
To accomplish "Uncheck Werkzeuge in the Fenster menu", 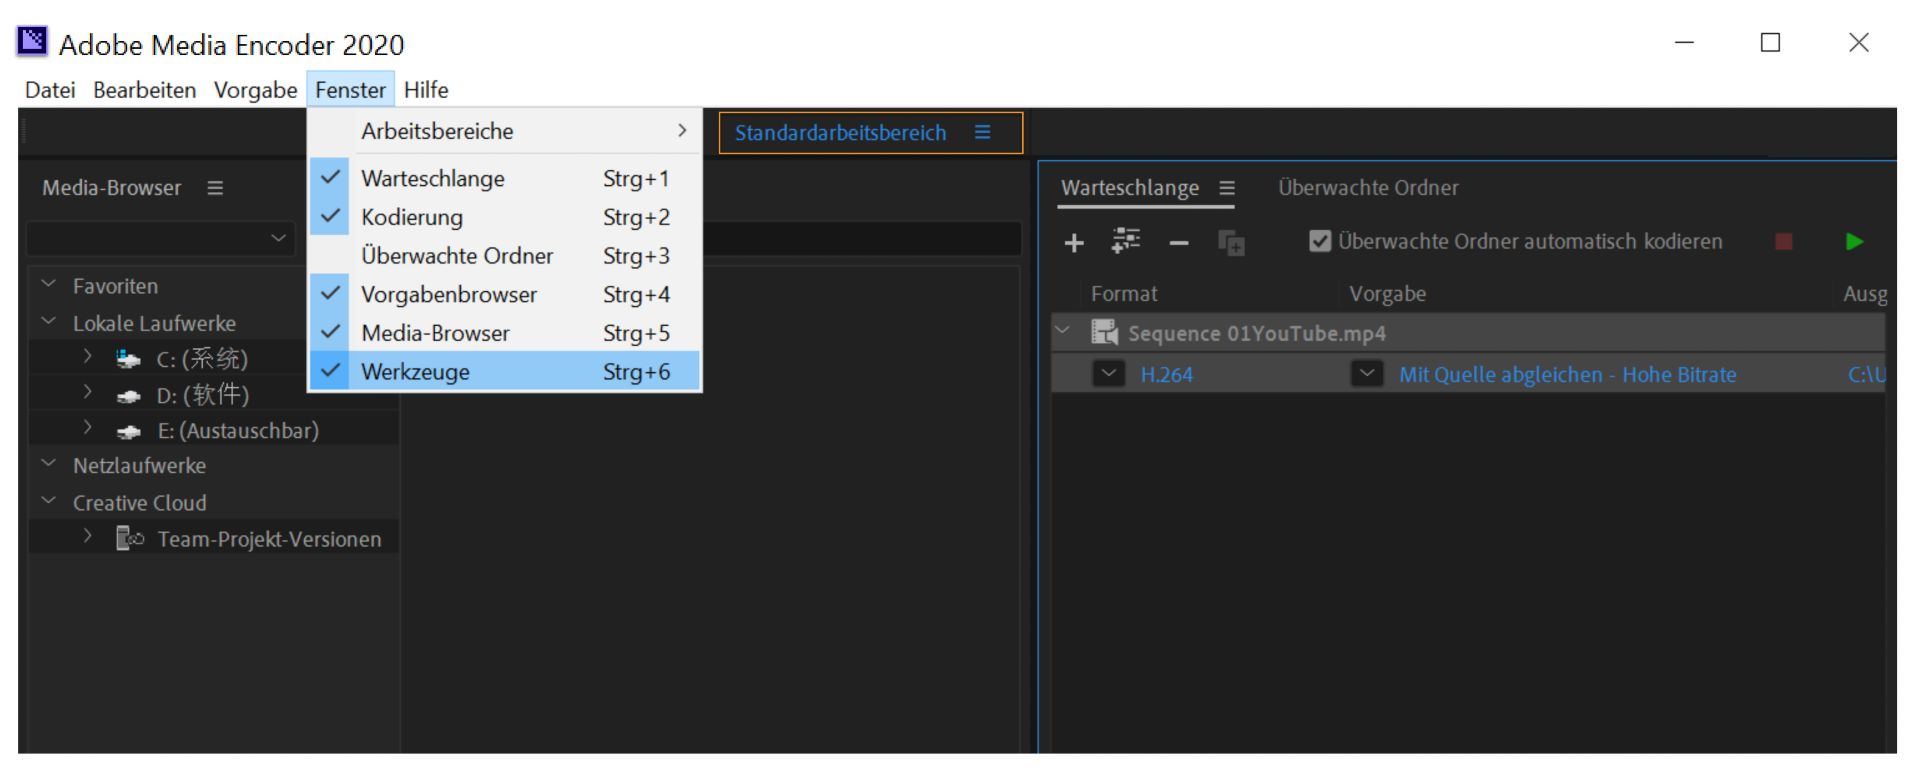I will [x=415, y=372].
